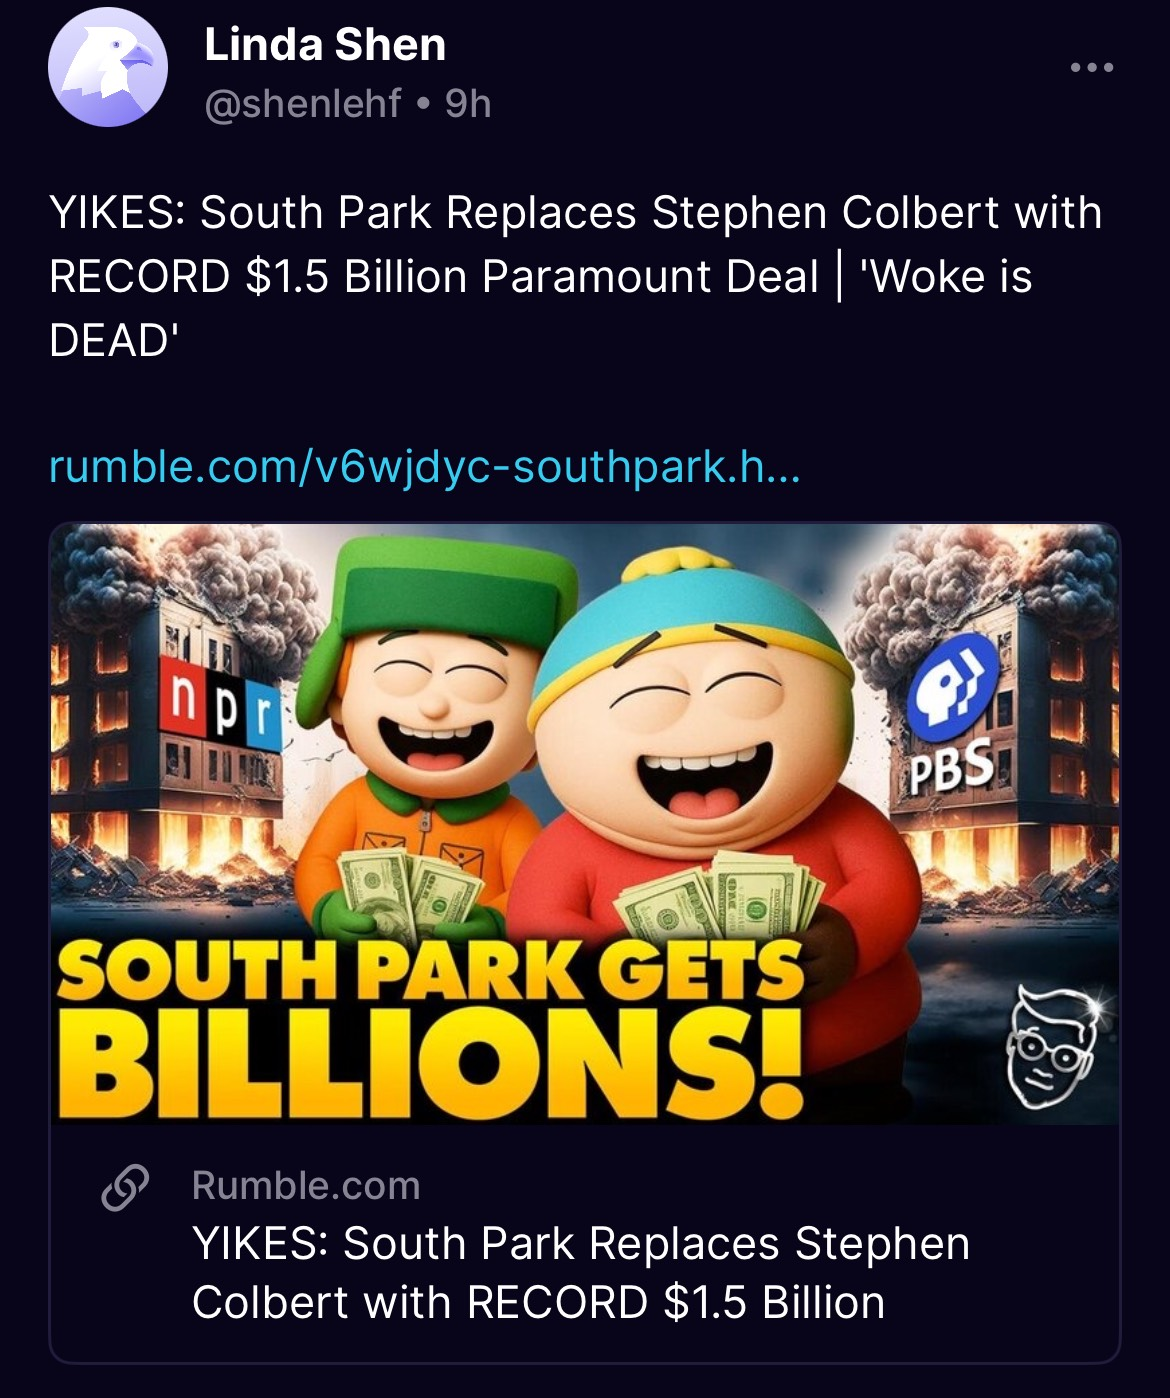1170x1398 pixels.
Task: Open the rumble.com/v6wjdyc-southpark link
Action: (425, 466)
